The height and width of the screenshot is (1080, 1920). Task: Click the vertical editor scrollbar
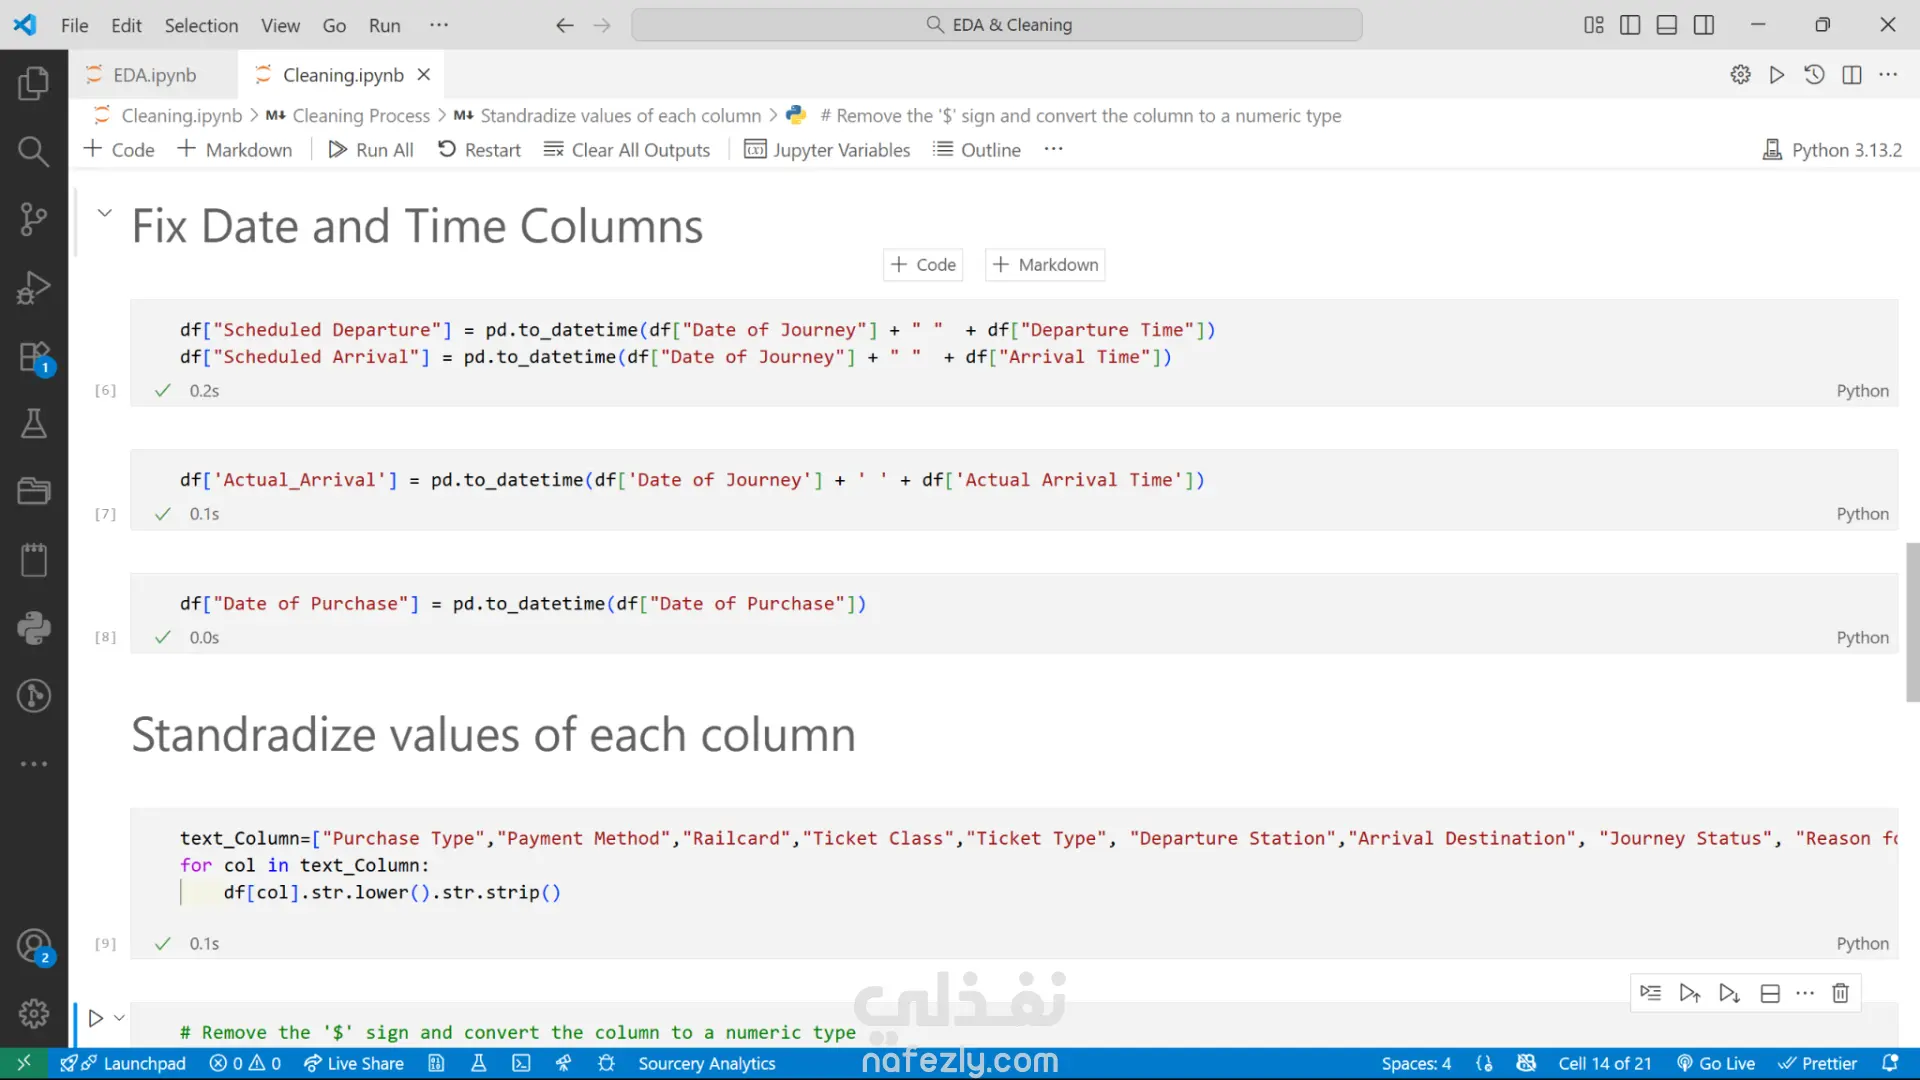point(1912,622)
